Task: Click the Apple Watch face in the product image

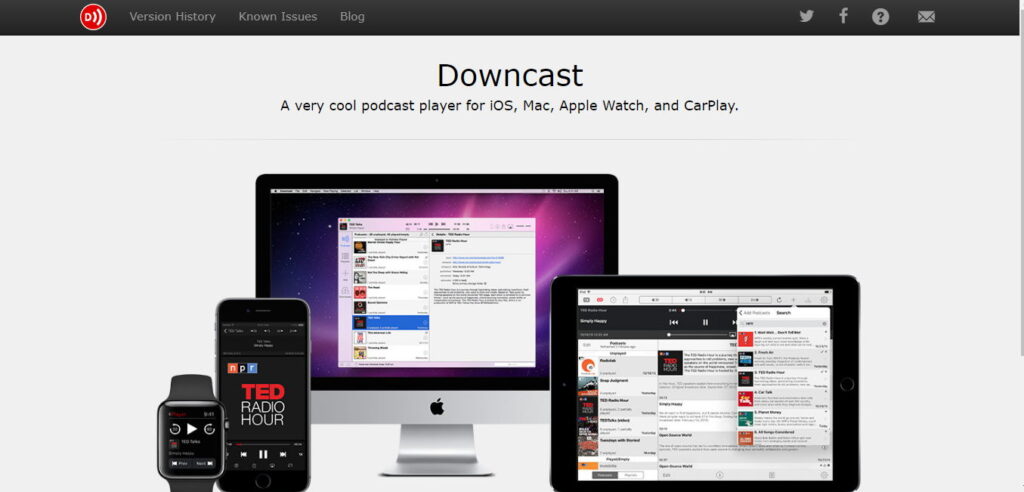Action: [x=191, y=439]
